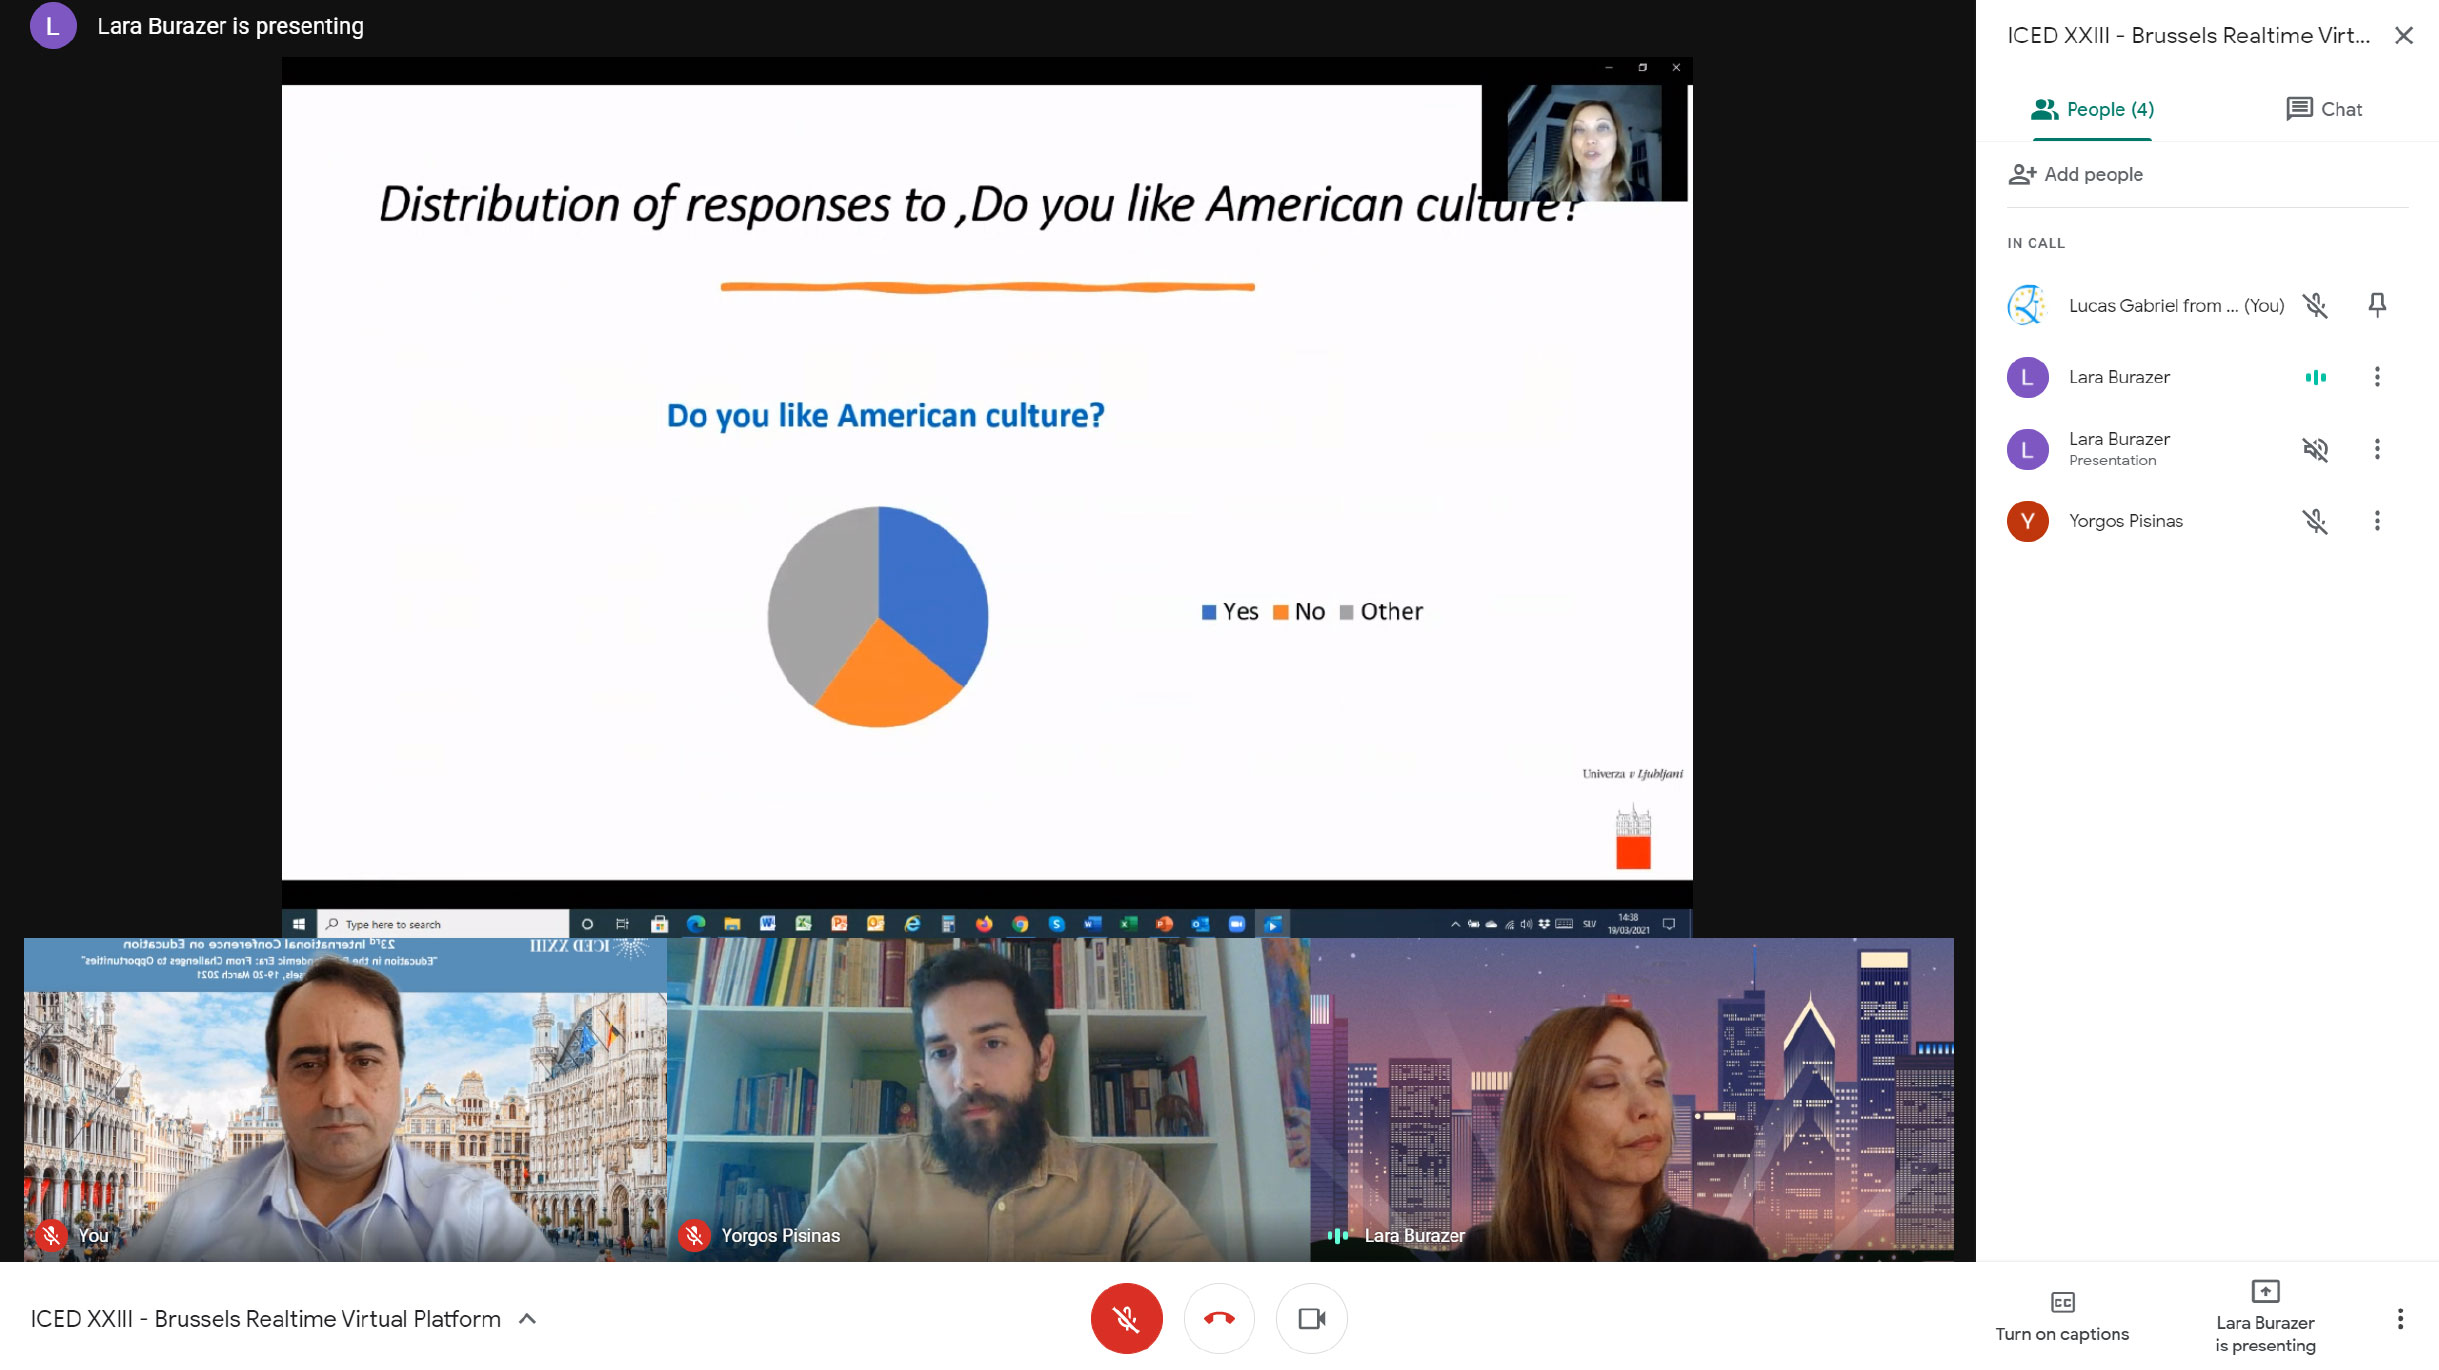Enable captions via Turn on captions
This screenshot has width=2439, height=1370.
(x=2062, y=1318)
